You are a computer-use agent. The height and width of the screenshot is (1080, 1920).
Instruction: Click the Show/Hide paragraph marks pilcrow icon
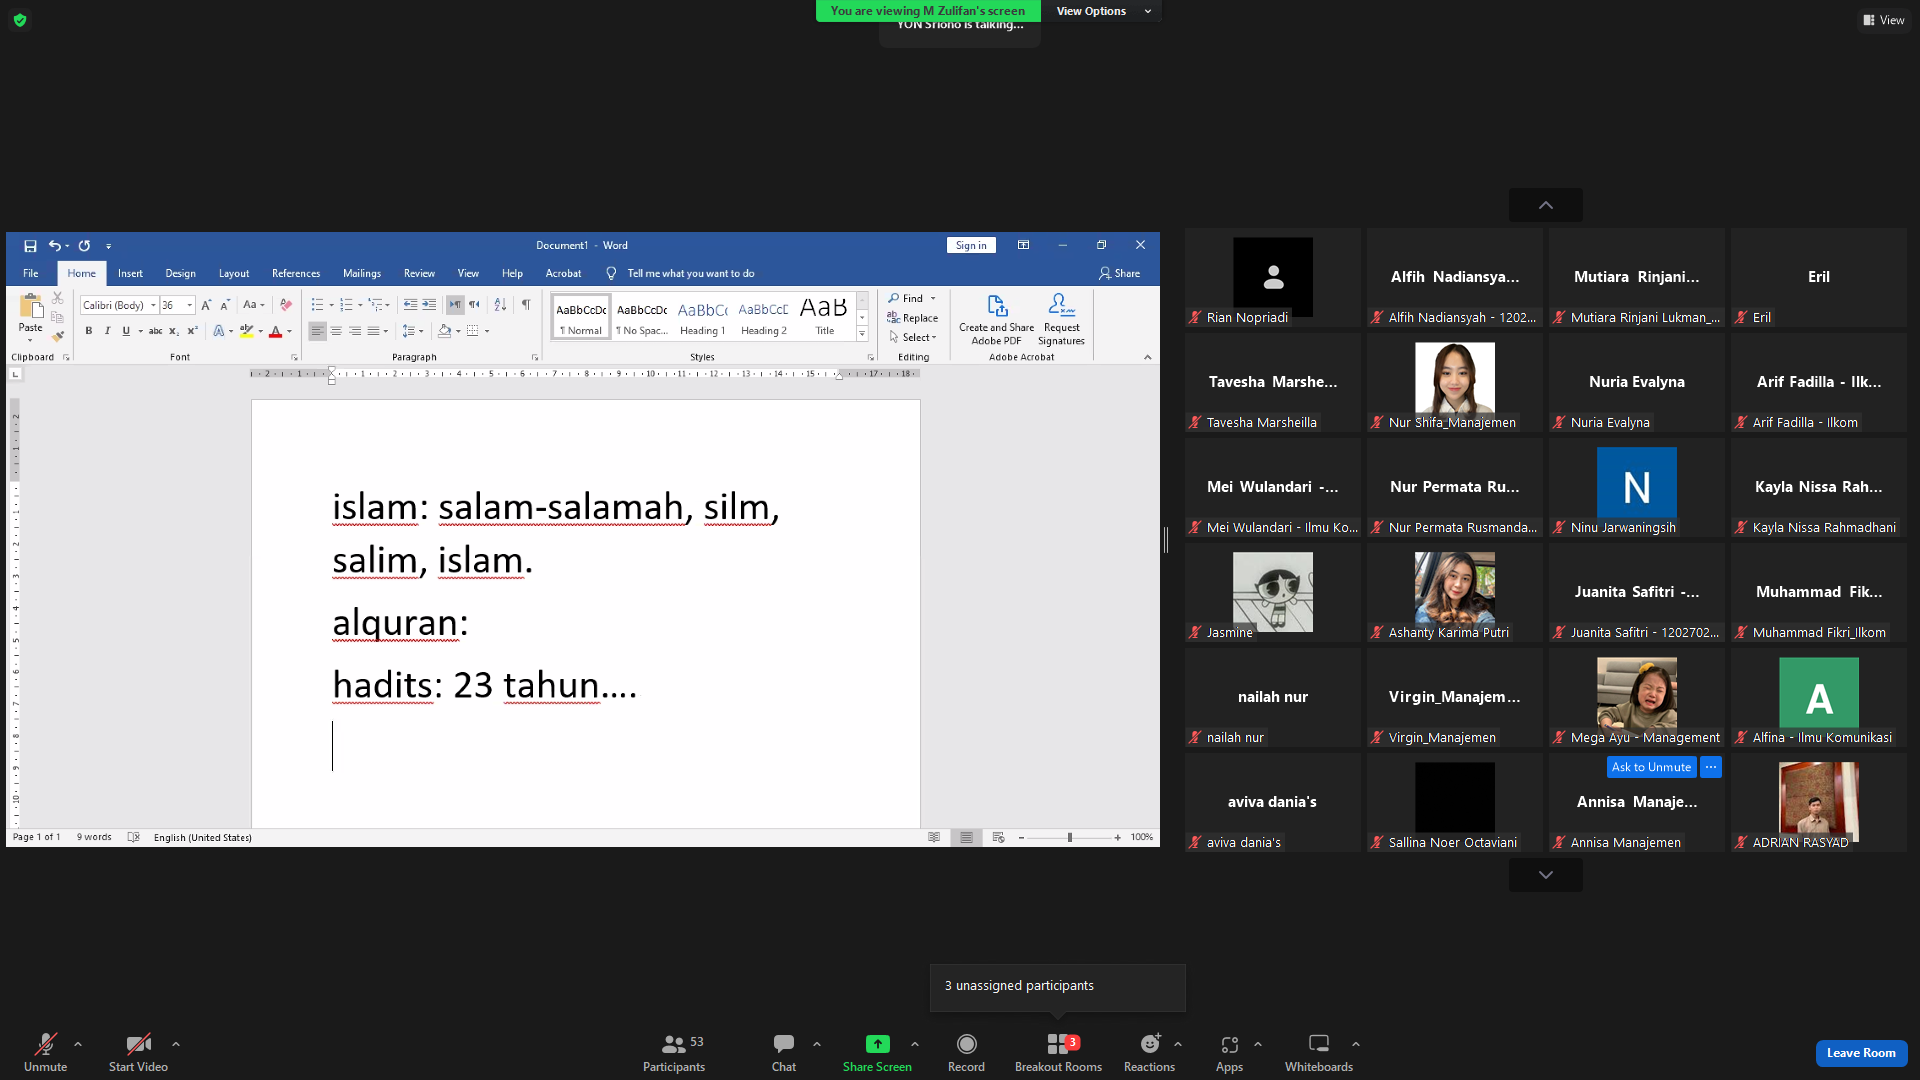[x=526, y=305]
